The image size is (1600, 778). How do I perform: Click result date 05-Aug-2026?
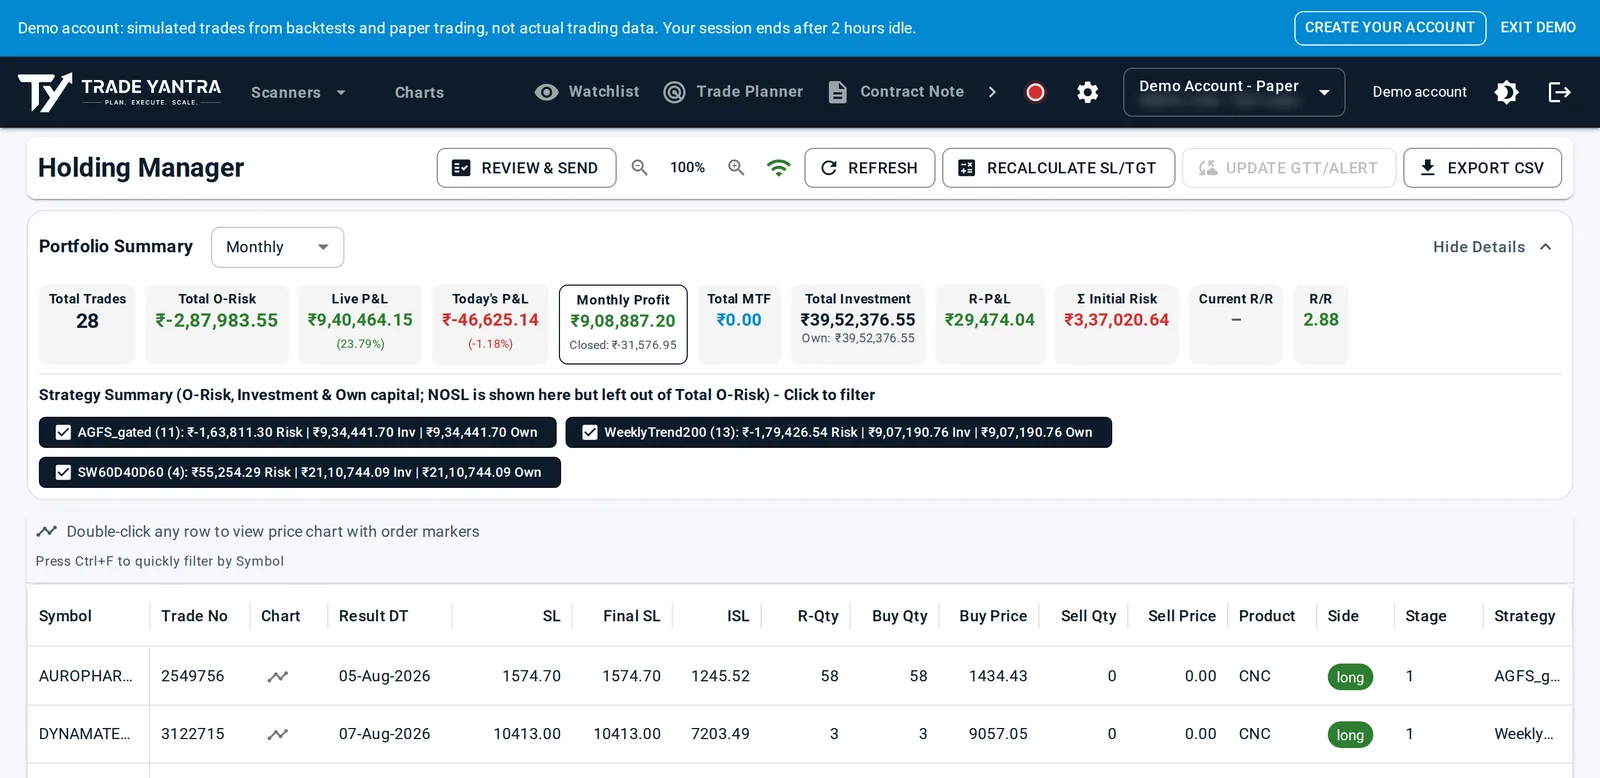click(385, 676)
